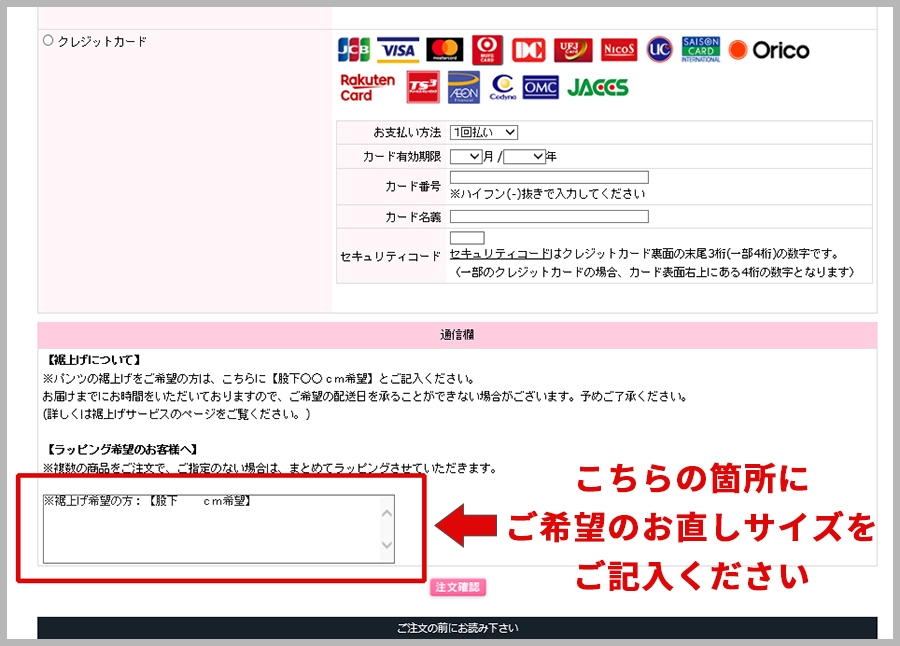Click the お支払い方法 label
This screenshot has height=646, width=900.
(407, 133)
